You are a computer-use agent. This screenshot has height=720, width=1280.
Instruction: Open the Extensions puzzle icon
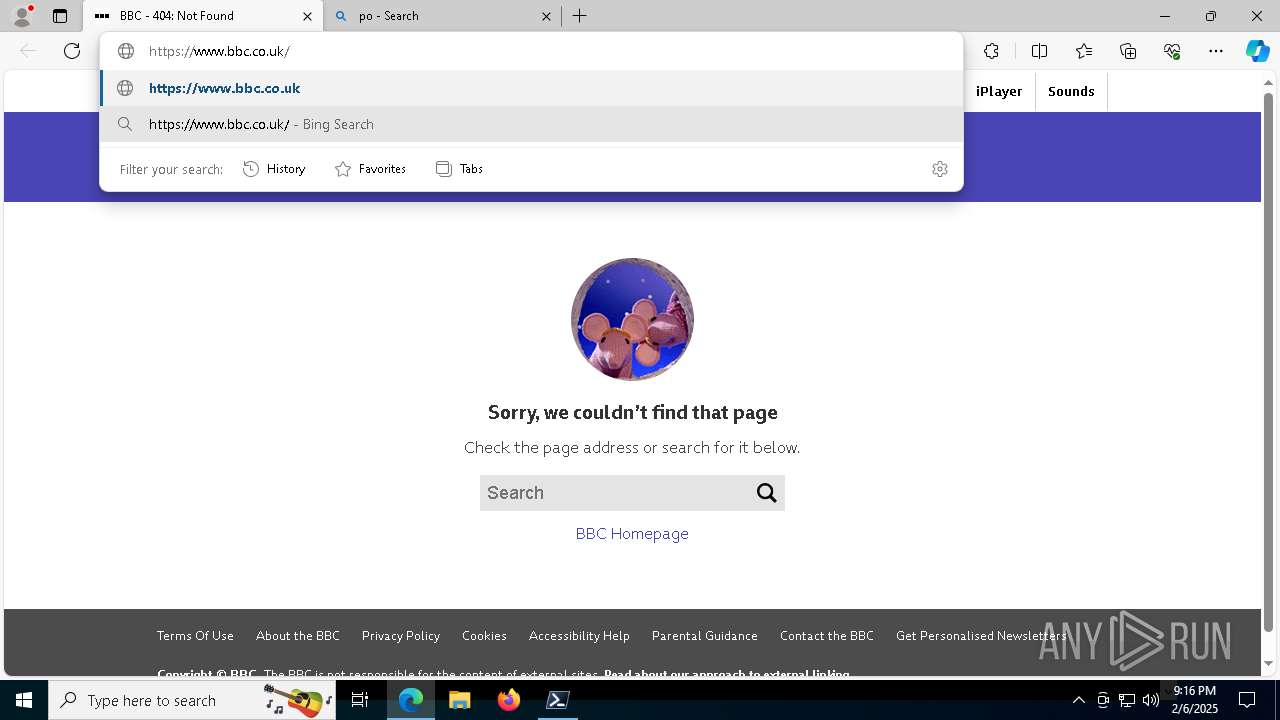point(991,51)
